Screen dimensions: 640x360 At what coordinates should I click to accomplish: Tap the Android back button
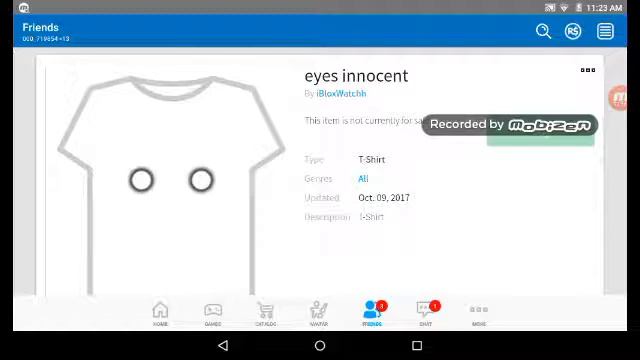223,346
